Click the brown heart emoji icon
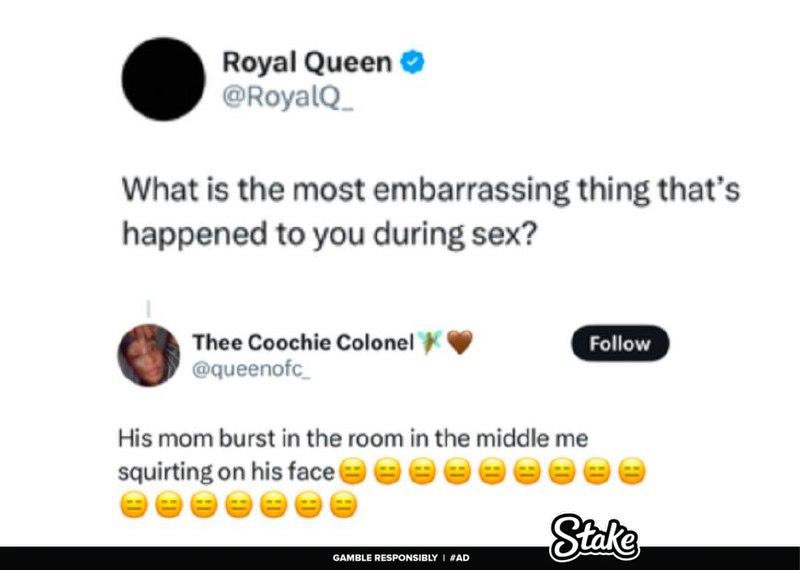Image resolution: width=800 pixels, height=570 pixels. [x=460, y=342]
